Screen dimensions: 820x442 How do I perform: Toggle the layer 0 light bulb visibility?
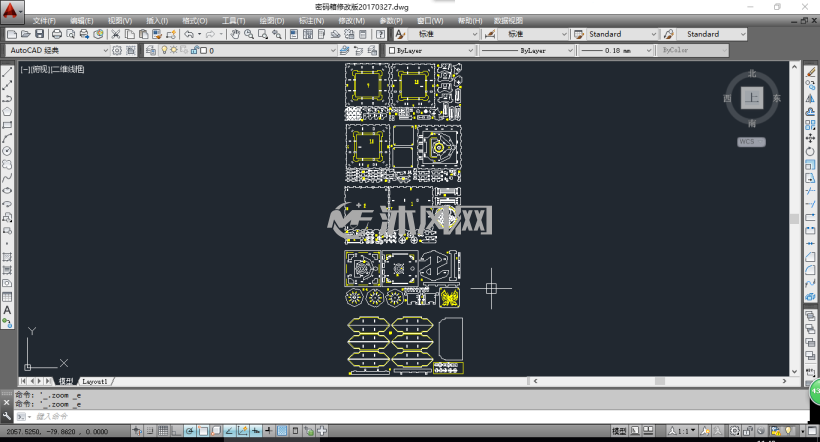pos(165,50)
